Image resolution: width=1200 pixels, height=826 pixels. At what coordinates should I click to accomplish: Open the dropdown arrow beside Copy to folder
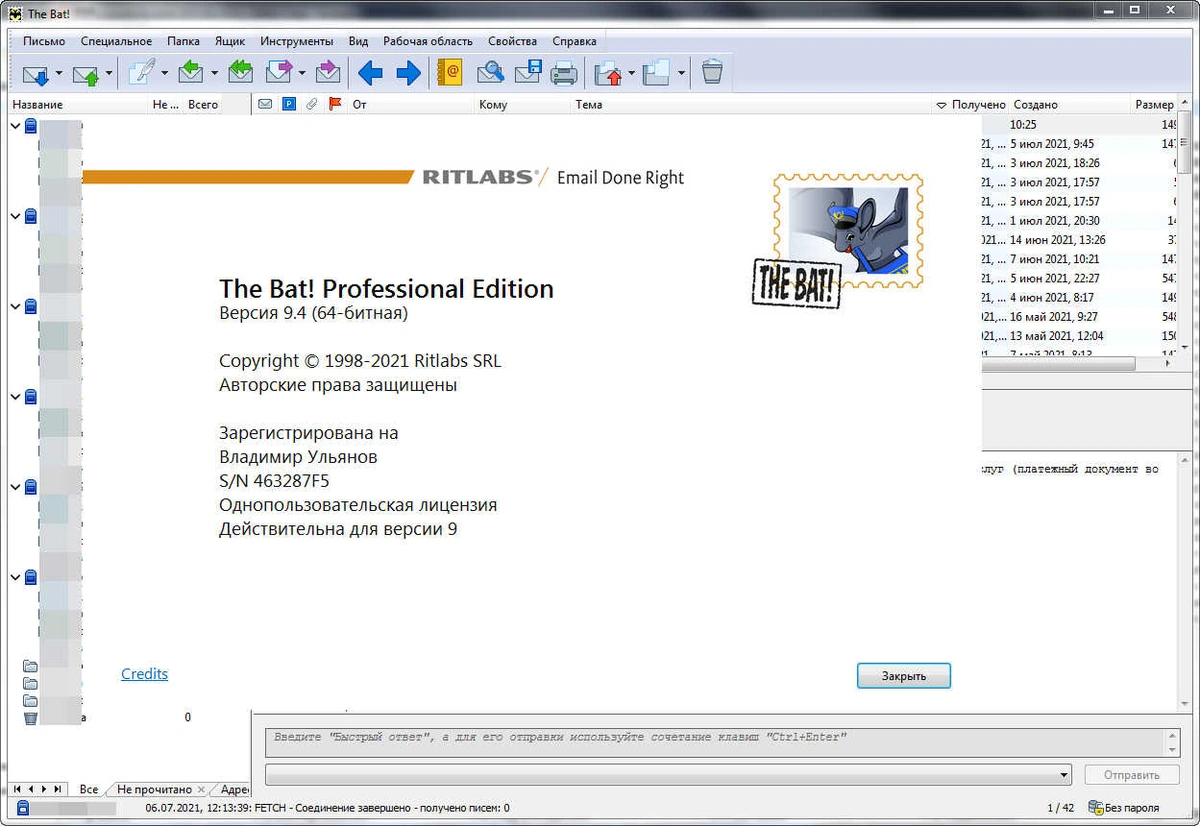pyautogui.click(x=681, y=73)
